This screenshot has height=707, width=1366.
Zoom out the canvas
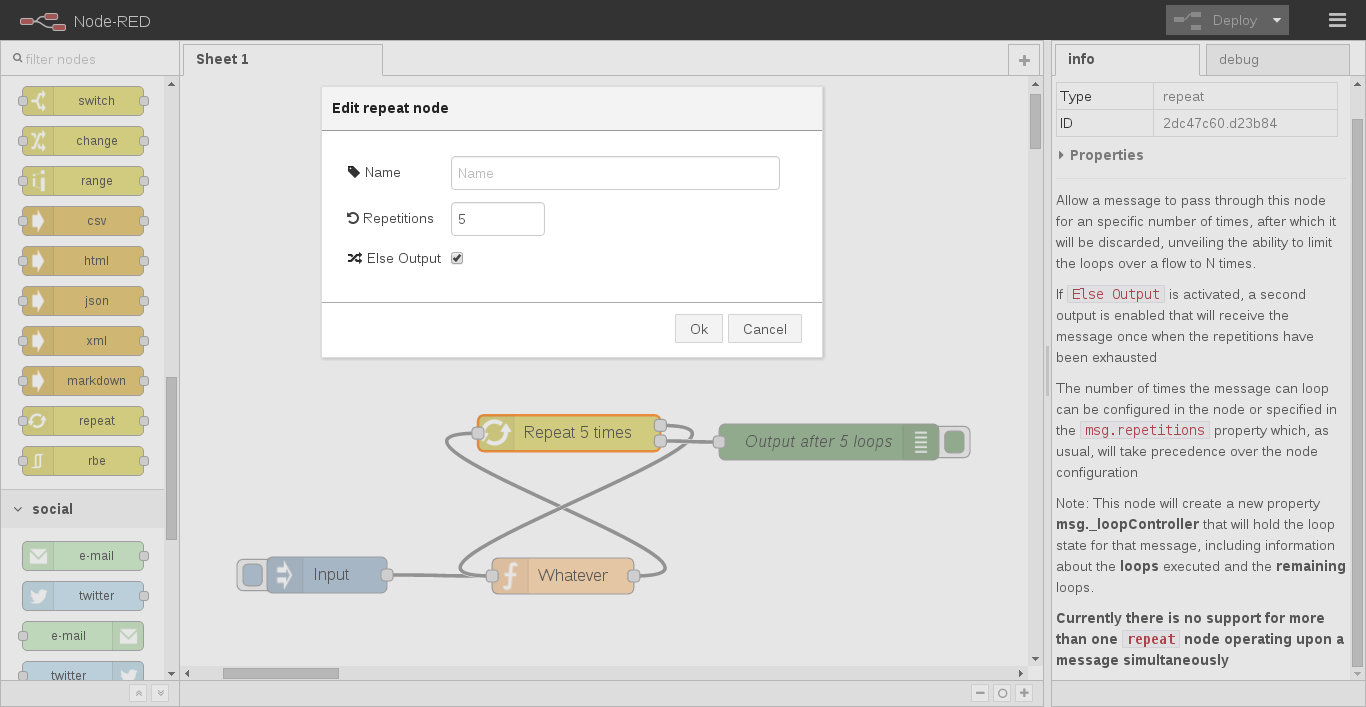[x=980, y=693]
